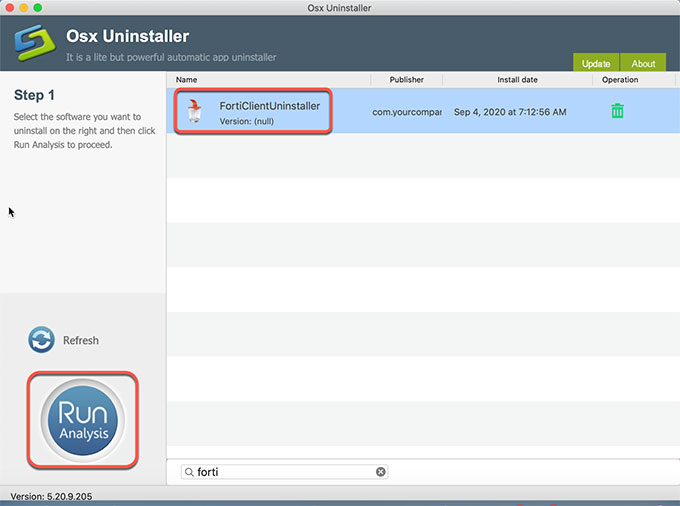The width and height of the screenshot is (680, 506).
Task: Open the Update tab
Action: [x=596, y=63]
